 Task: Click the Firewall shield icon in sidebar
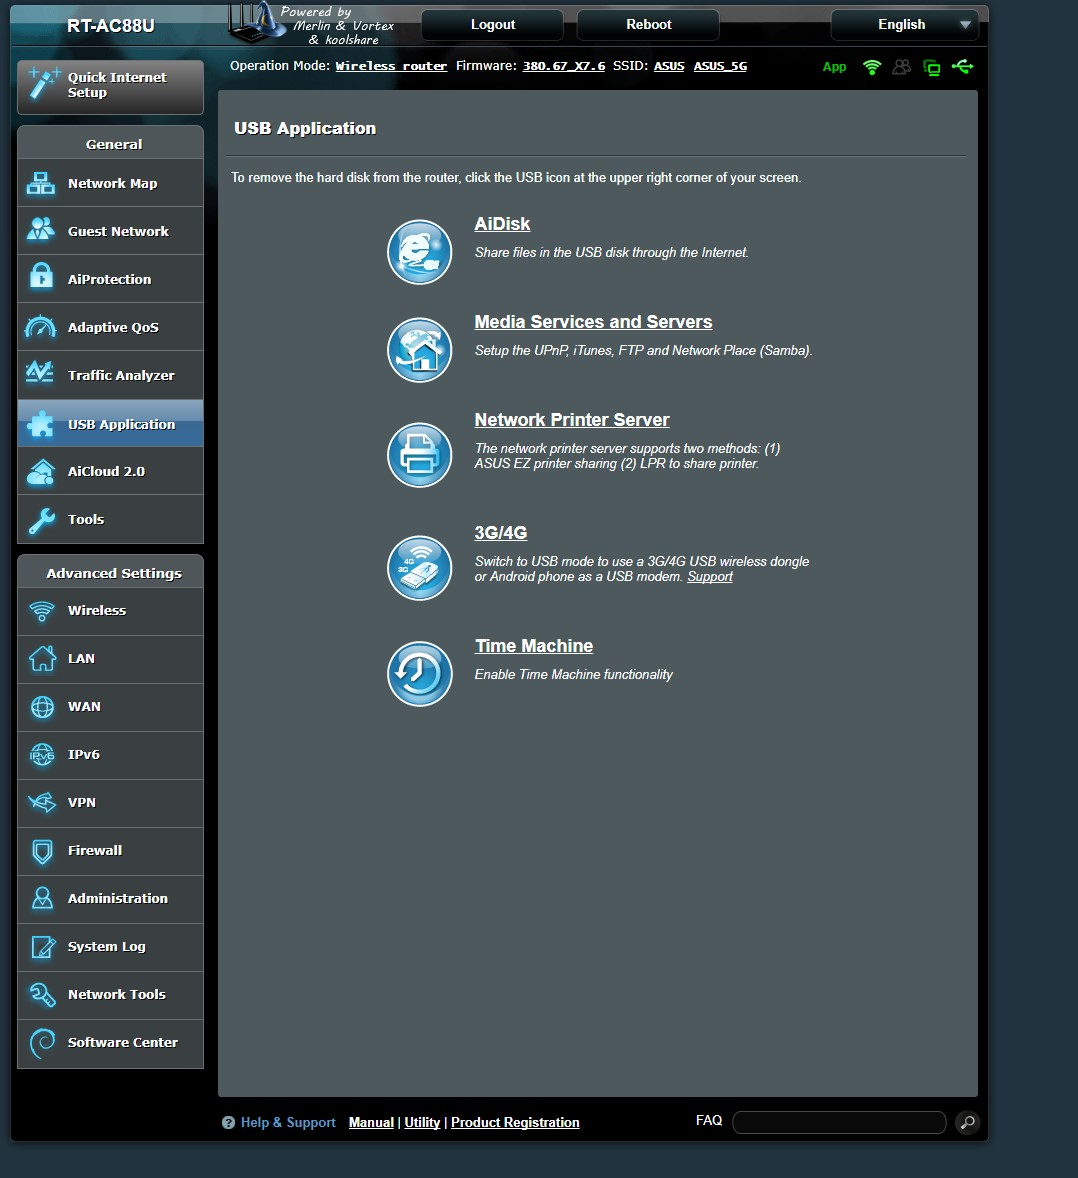click(x=42, y=851)
